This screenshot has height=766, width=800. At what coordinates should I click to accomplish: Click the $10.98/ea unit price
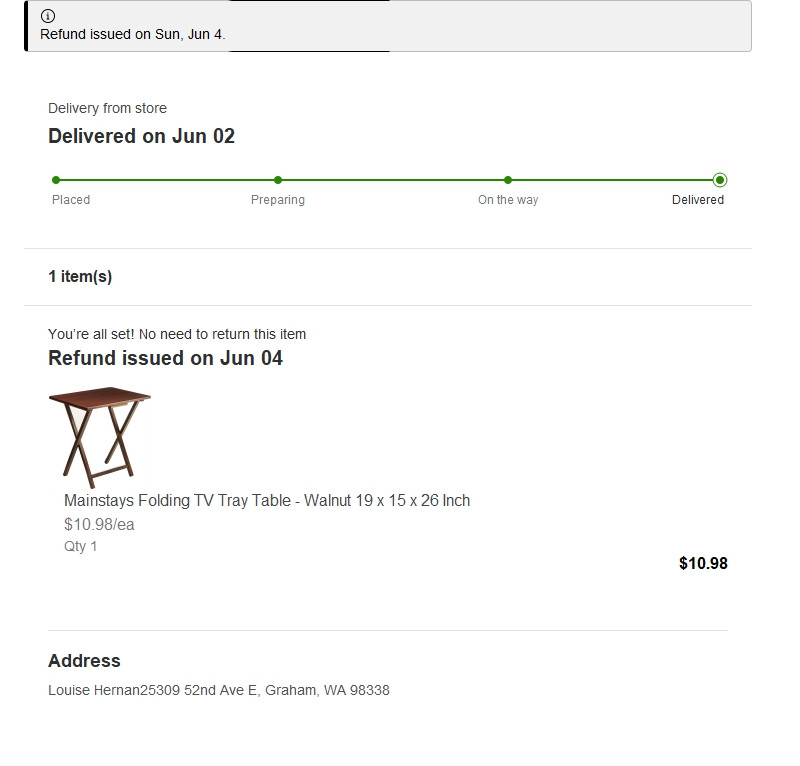[x=99, y=525]
